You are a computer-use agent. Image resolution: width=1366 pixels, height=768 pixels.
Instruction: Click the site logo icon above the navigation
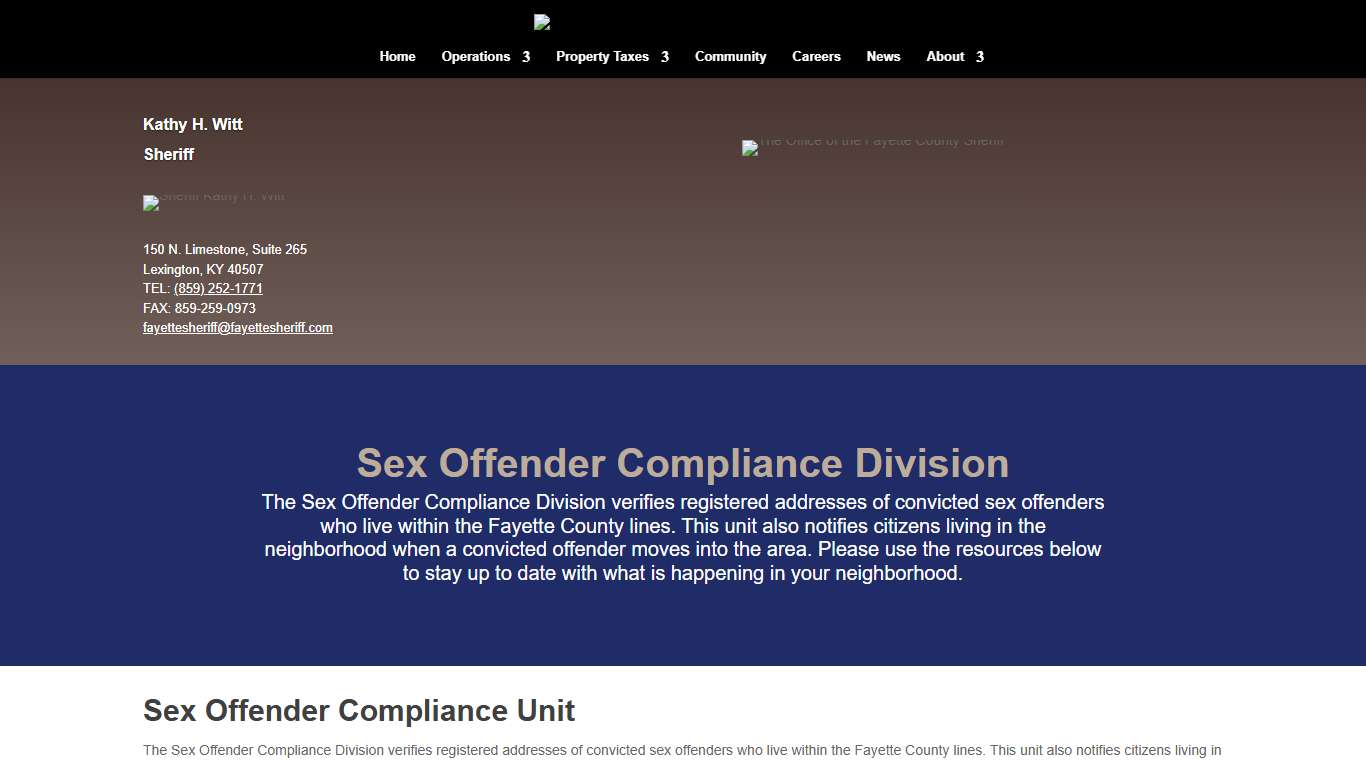pyautogui.click(x=542, y=21)
